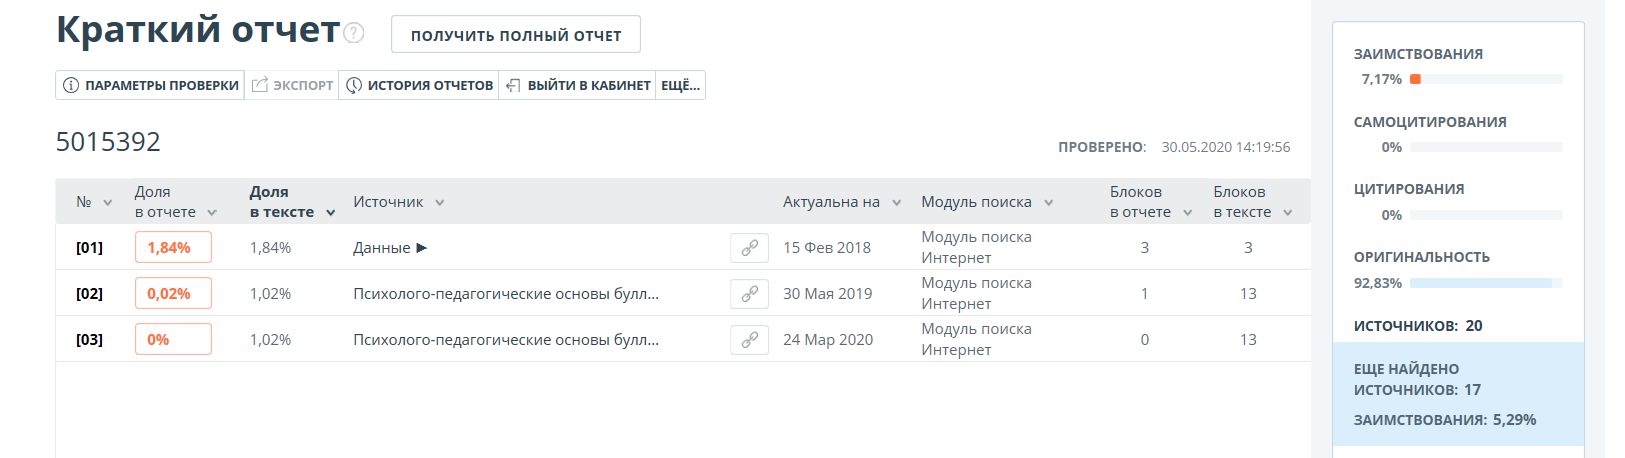Screen dimensions: 1625x458
Task: Toggle the 0% share box for source 03
Action: 173,340
